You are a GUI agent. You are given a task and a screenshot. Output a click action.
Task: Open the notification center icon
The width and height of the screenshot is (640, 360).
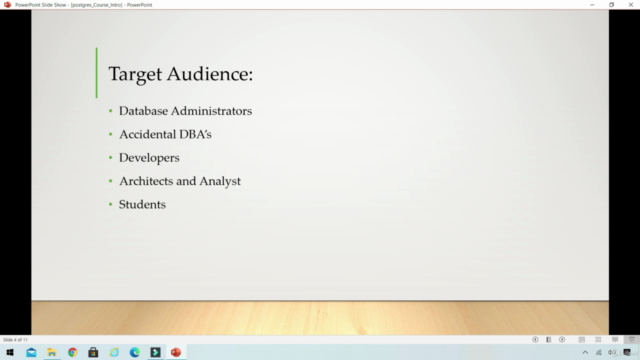(627, 352)
